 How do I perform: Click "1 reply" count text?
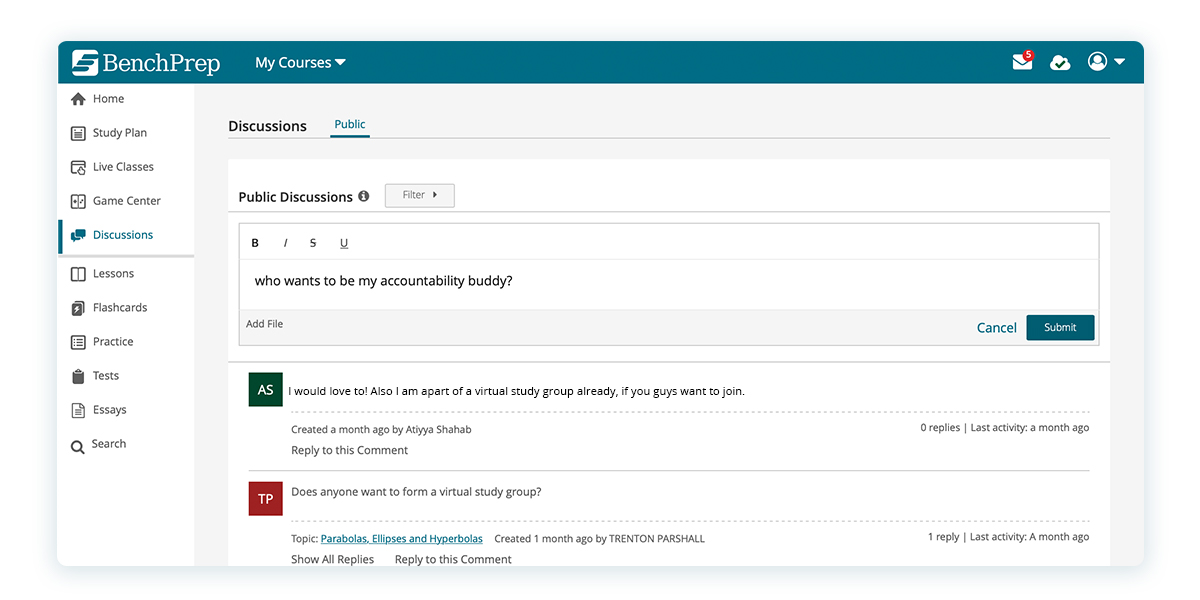(x=943, y=537)
